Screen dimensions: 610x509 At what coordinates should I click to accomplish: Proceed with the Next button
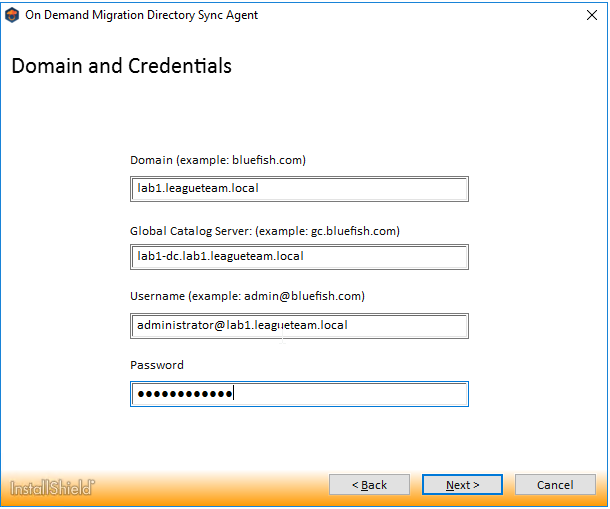coord(462,484)
